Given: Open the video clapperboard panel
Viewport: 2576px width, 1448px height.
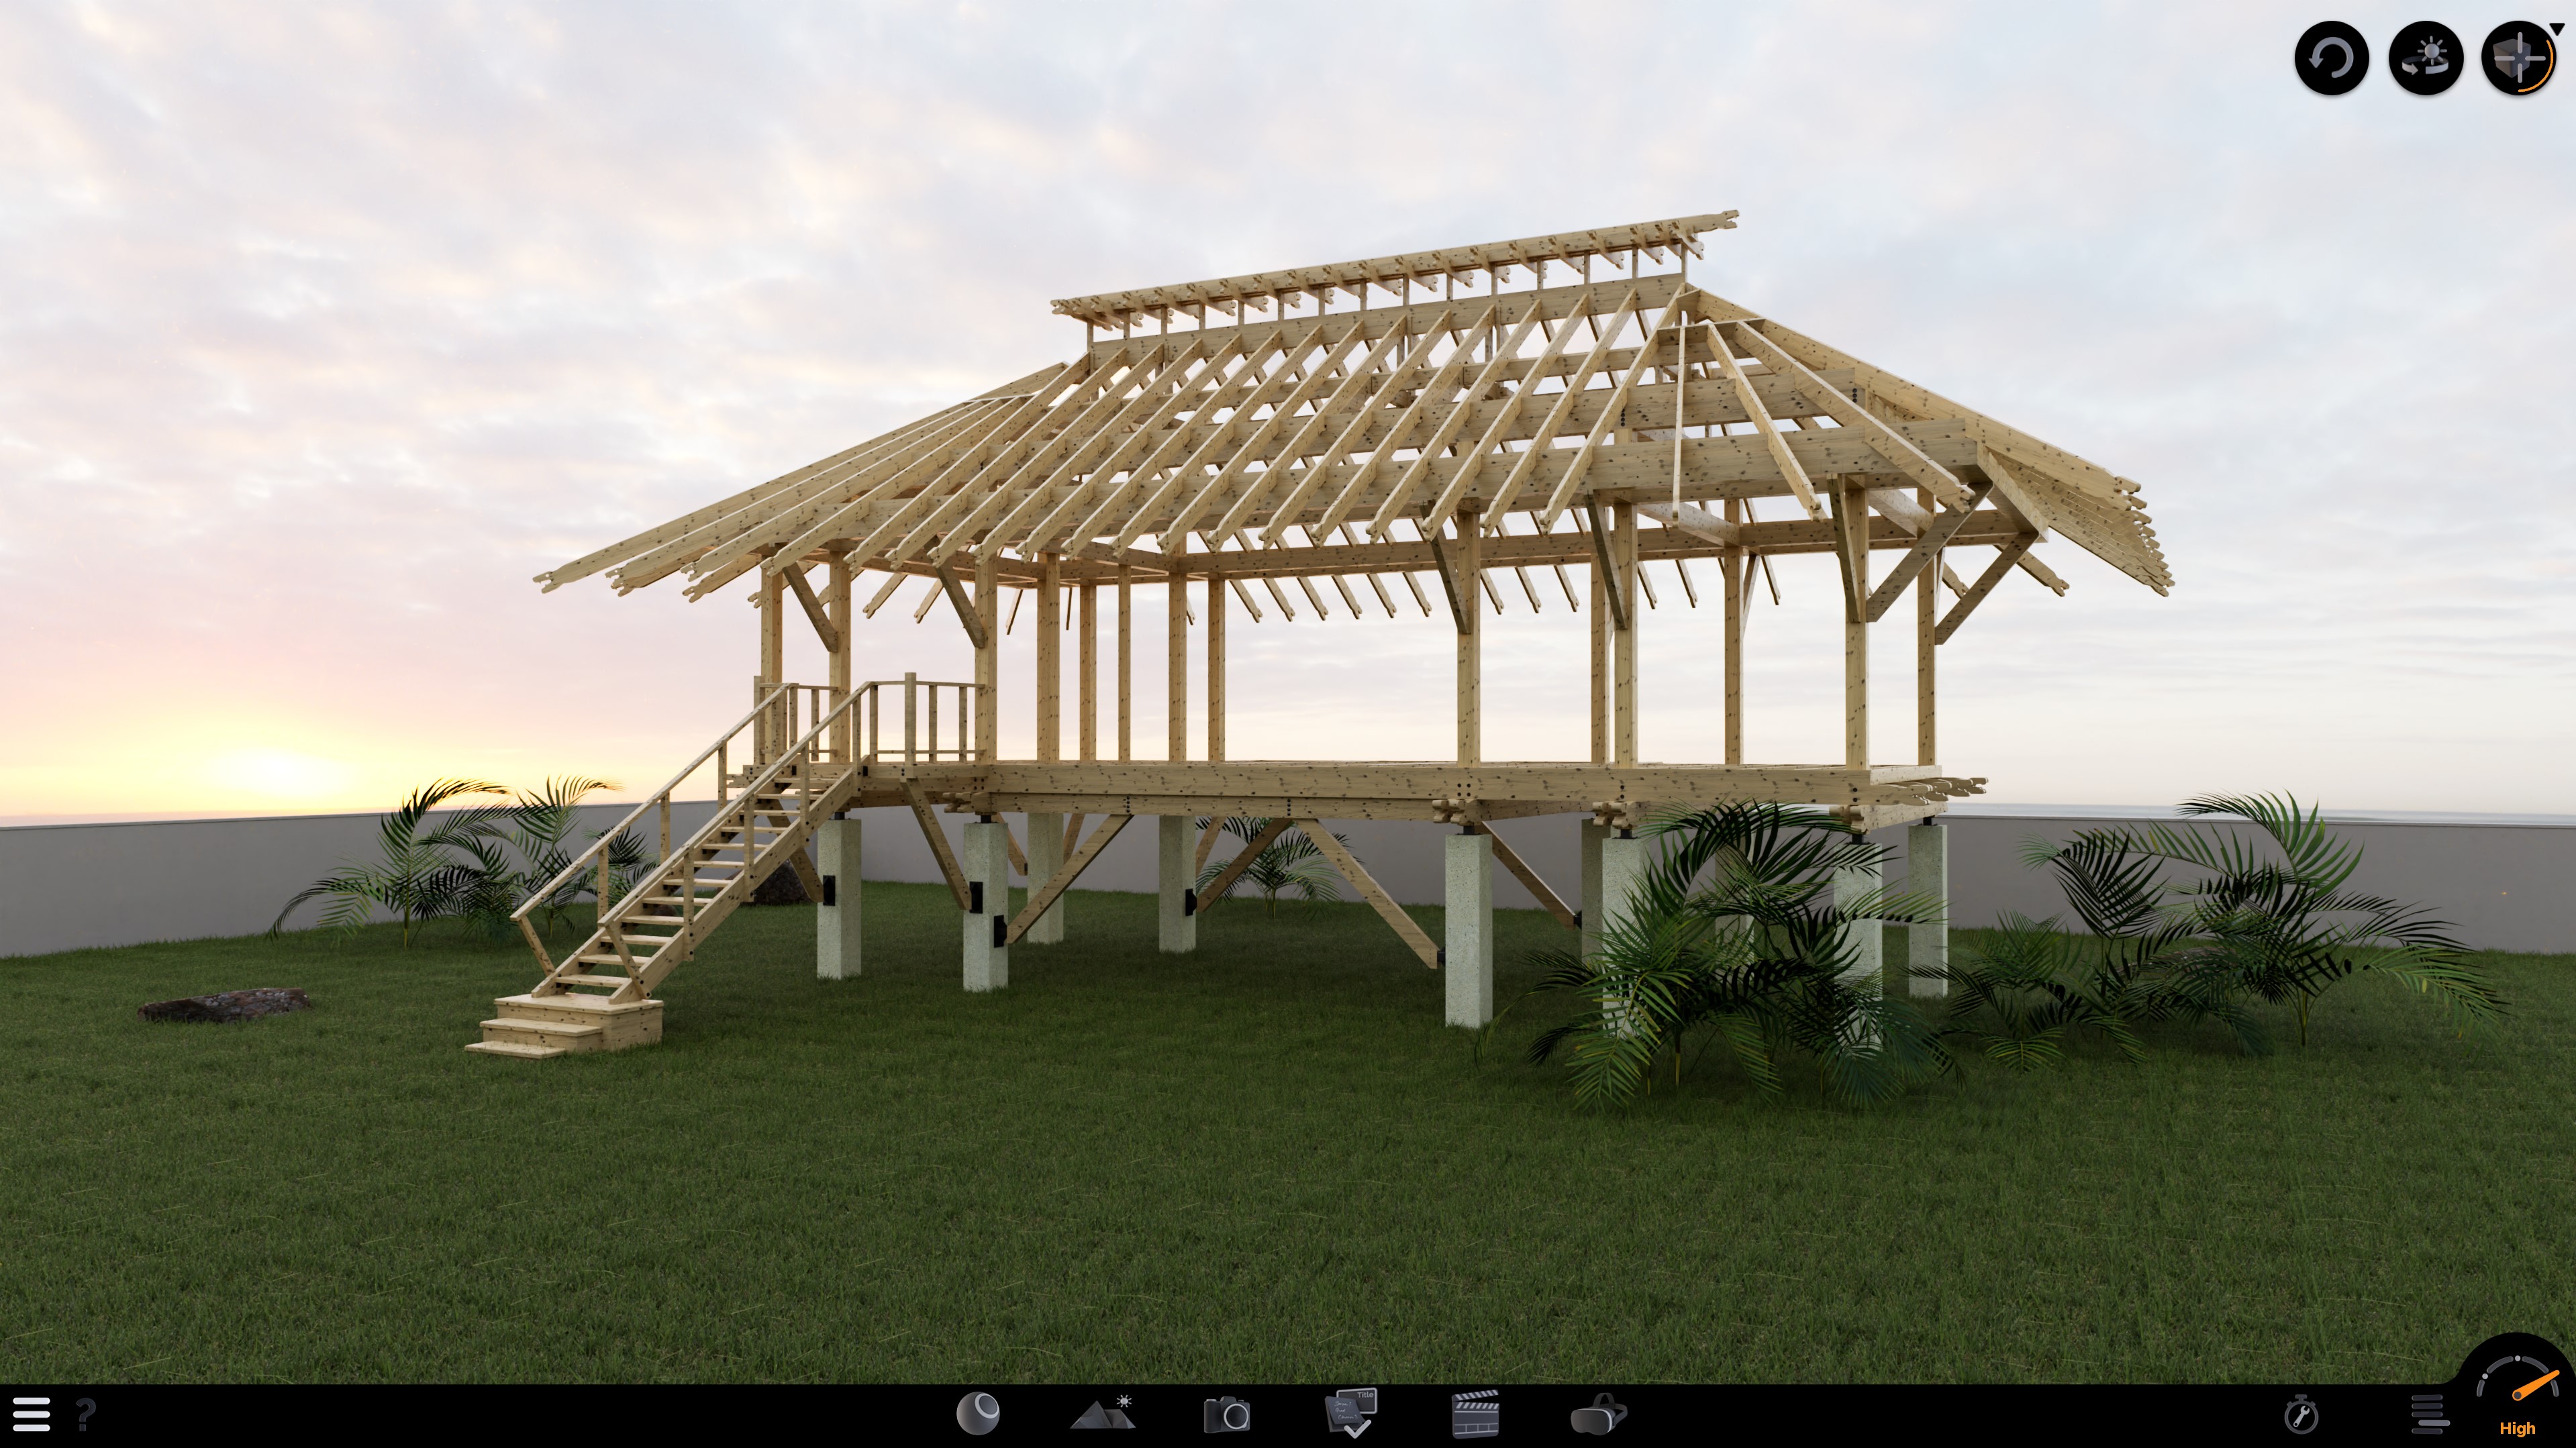Looking at the screenshot, I should pyautogui.click(x=1475, y=1414).
